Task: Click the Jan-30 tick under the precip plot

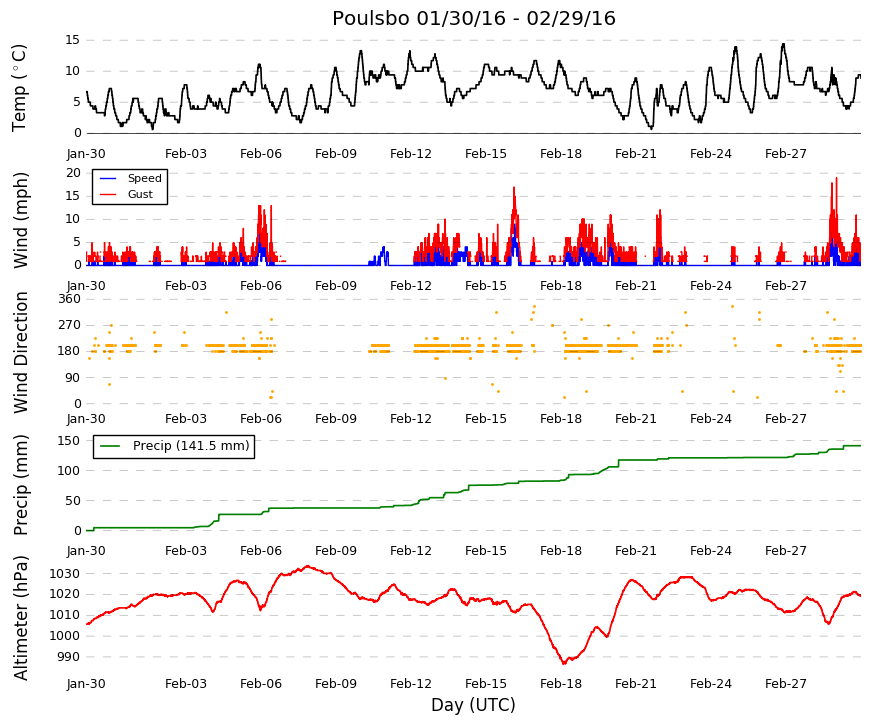Action: tap(86, 551)
